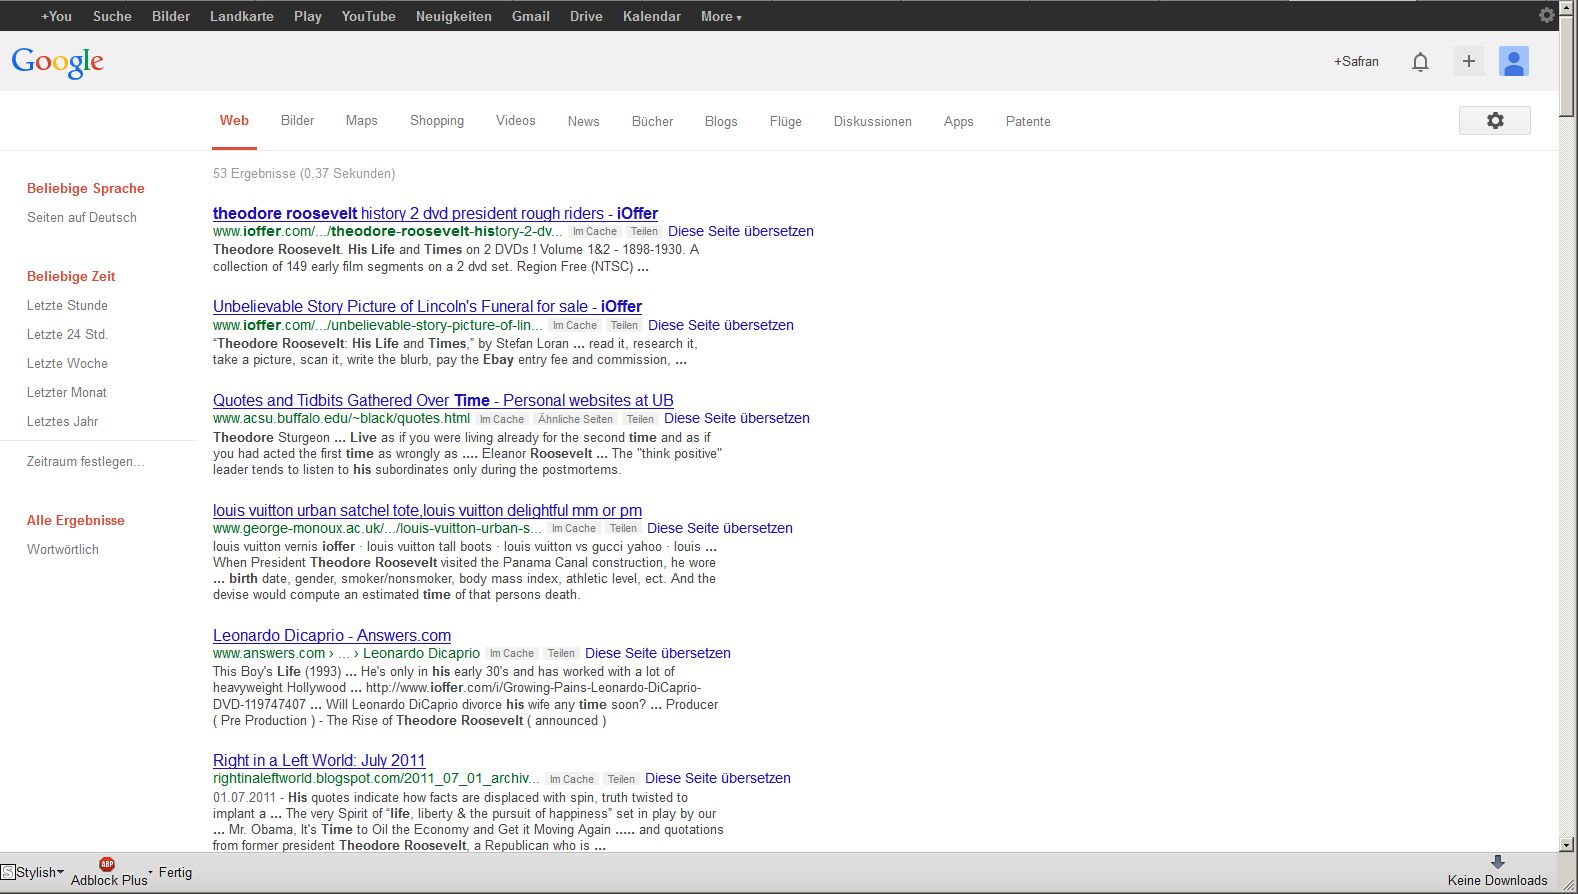The width and height of the screenshot is (1578, 894).
Task: Switch to the News tab
Action: click(584, 122)
